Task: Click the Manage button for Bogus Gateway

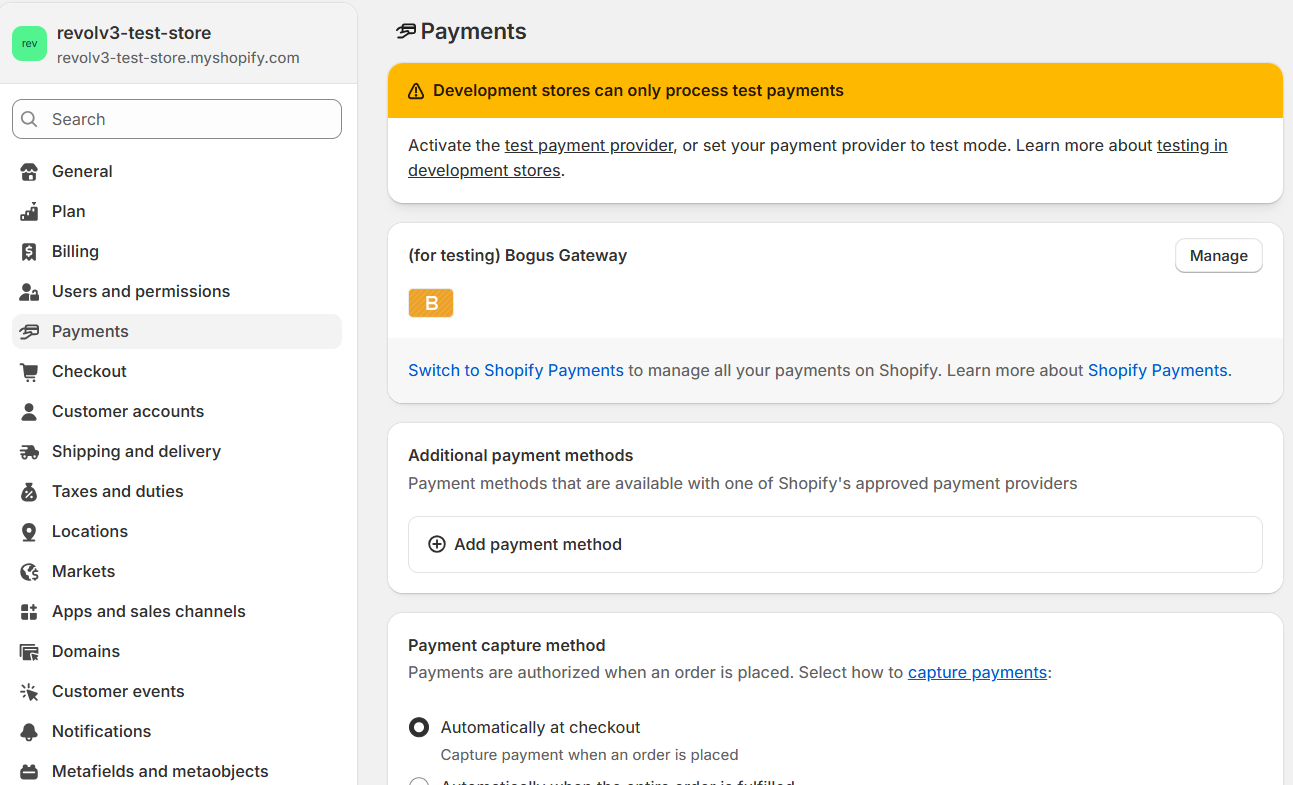Action: coord(1218,255)
